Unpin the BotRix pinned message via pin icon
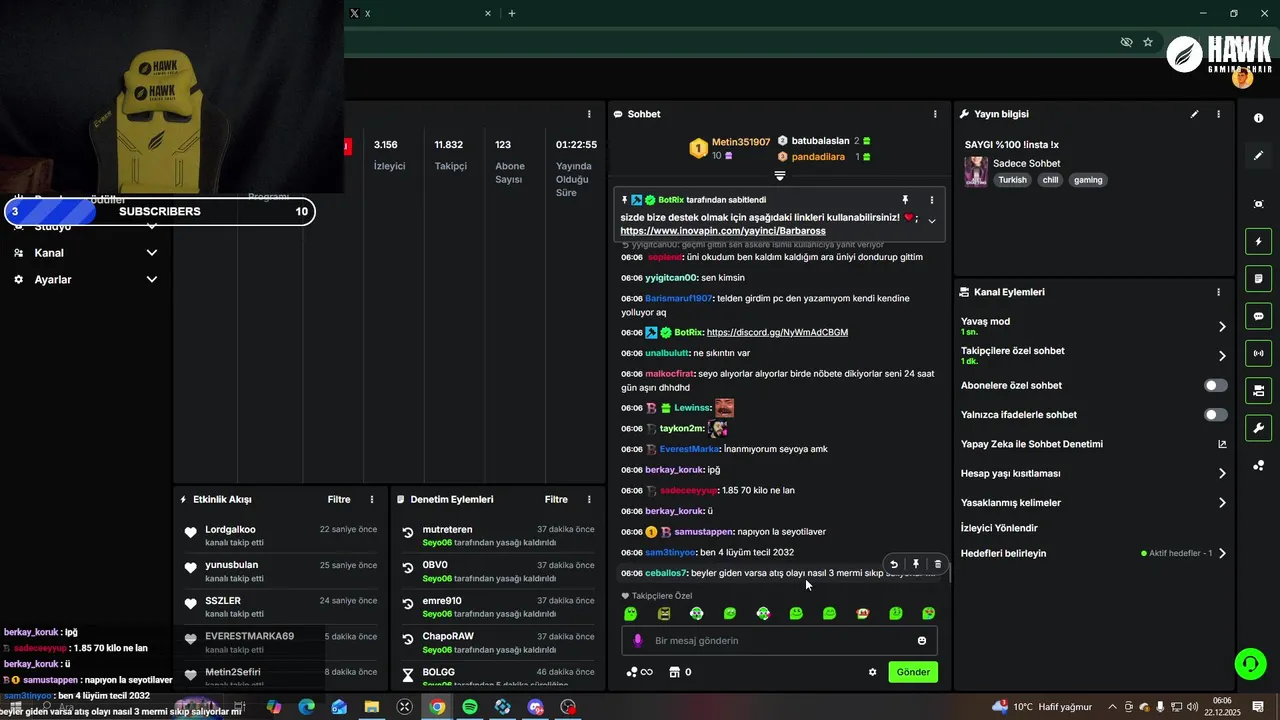 tap(906, 200)
